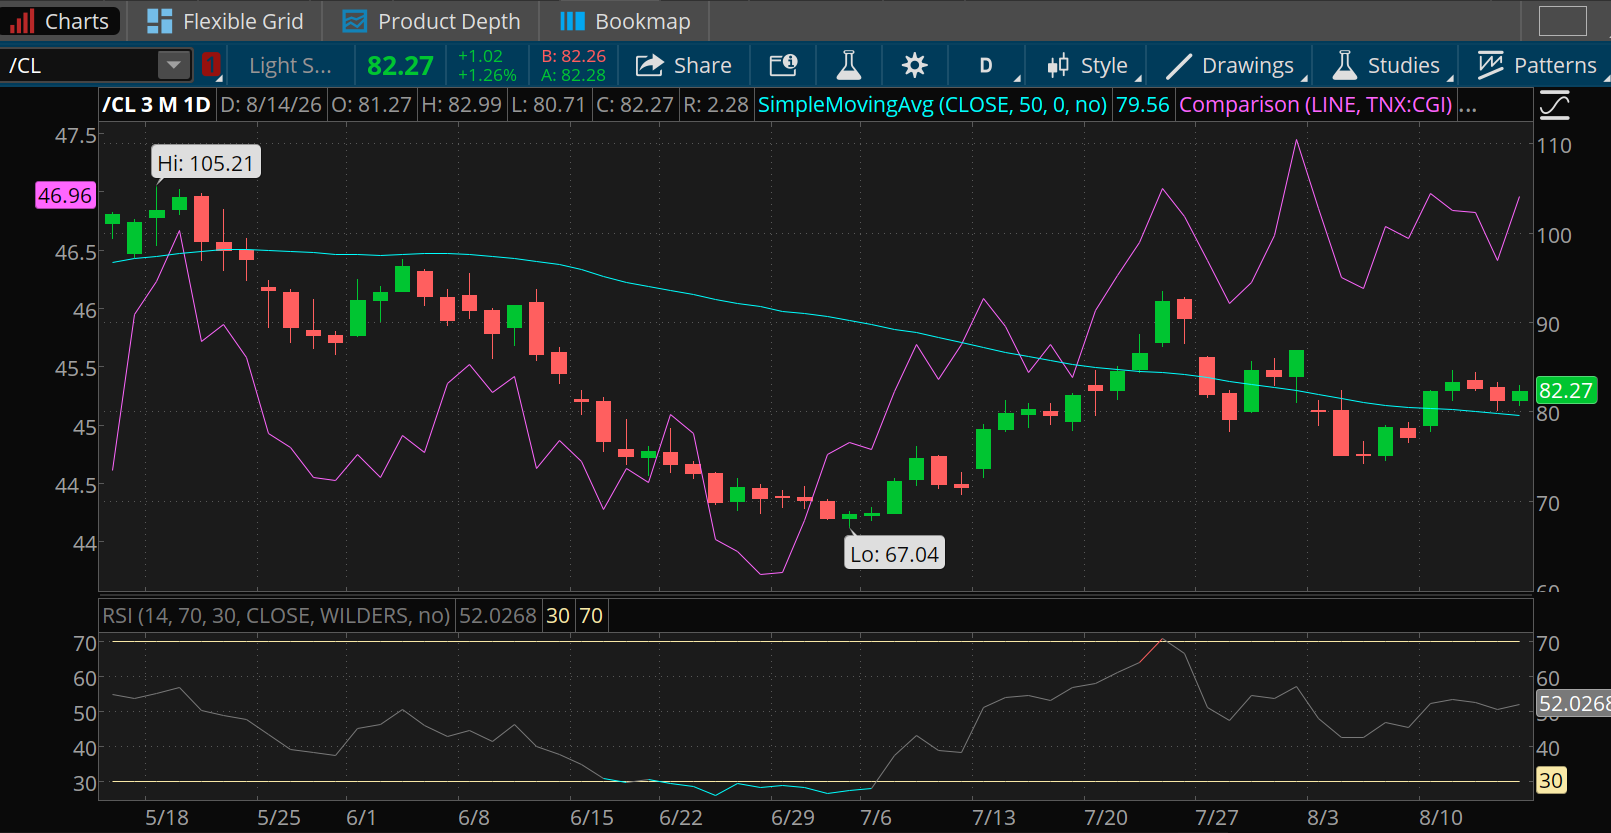Image resolution: width=1611 pixels, height=833 pixels.
Task: Click the RSI 52.0268 axis bubble
Action: (x=1574, y=704)
